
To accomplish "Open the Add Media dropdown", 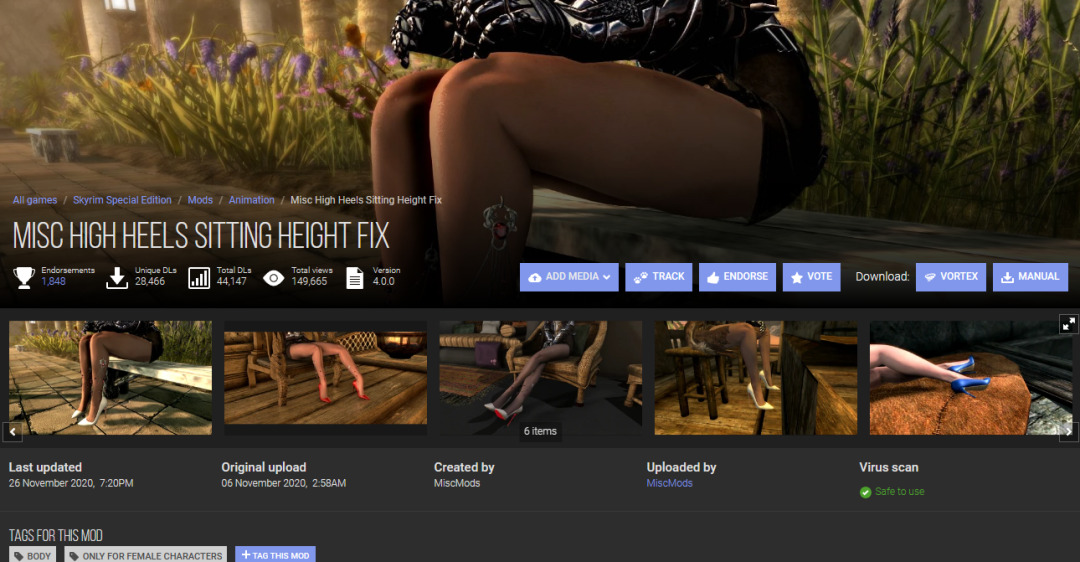I will click(569, 277).
